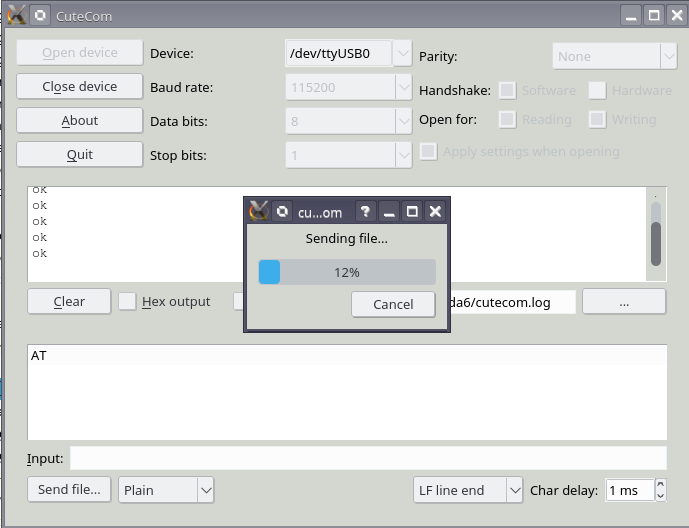Minimize the Sending file dialog

tap(389, 212)
